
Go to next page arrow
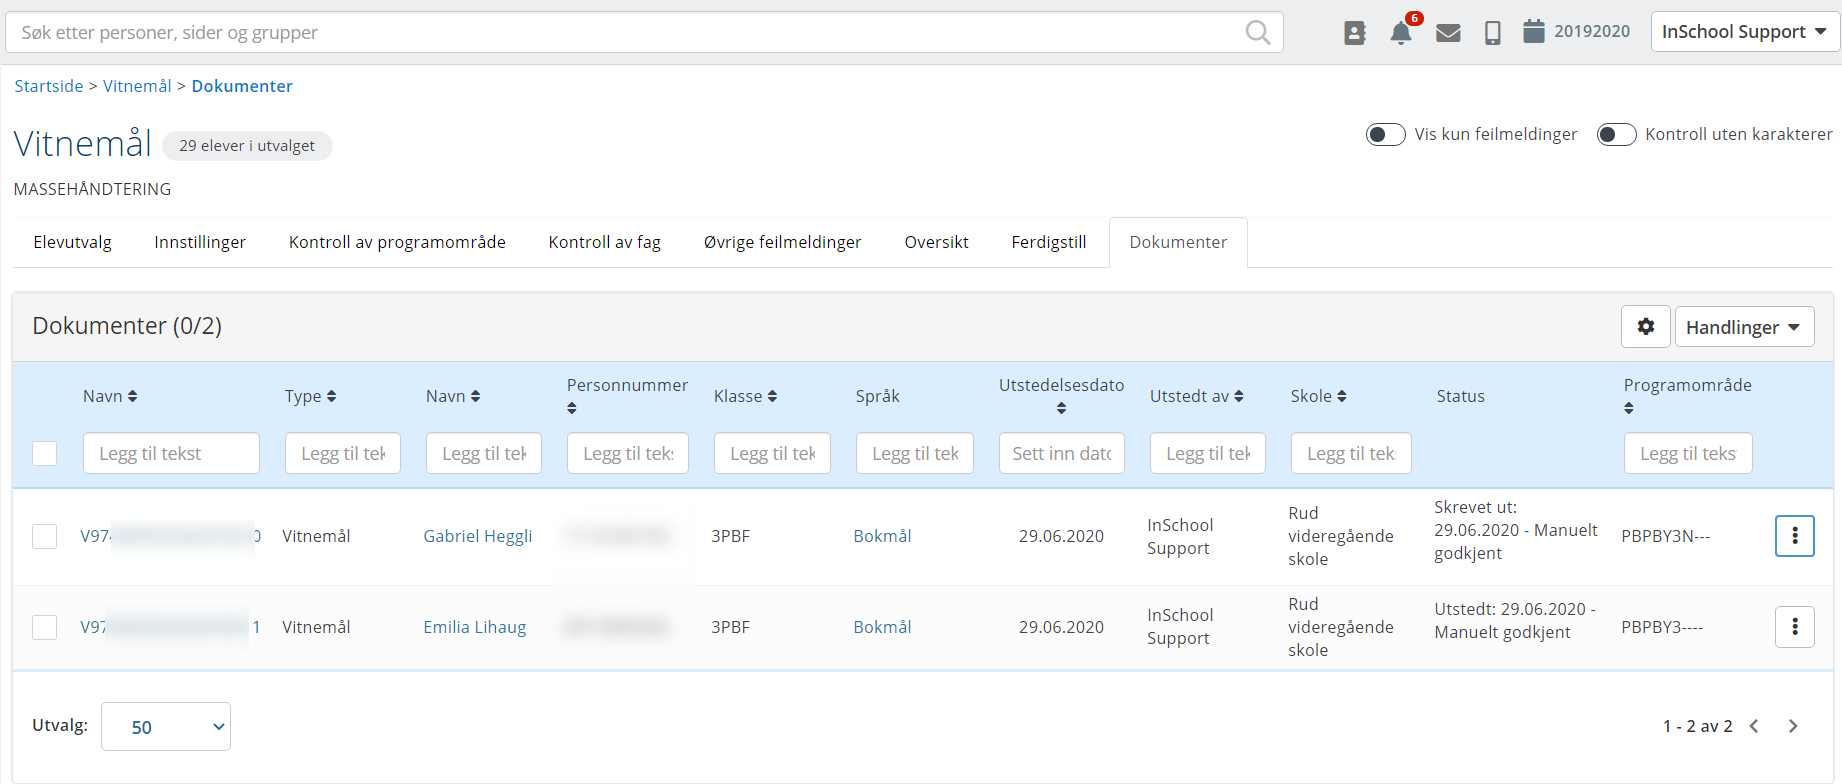[1793, 726]
